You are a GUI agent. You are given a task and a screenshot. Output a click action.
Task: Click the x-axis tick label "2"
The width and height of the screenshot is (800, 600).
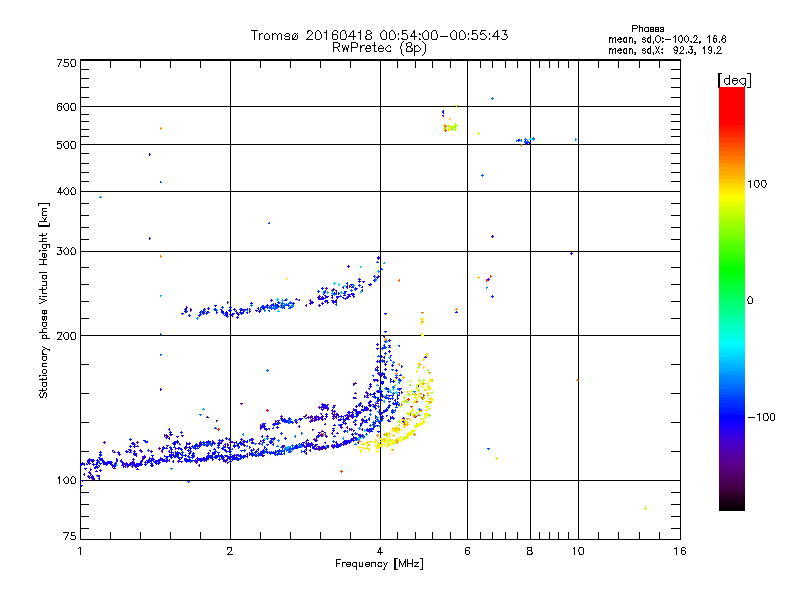[230, 551]
